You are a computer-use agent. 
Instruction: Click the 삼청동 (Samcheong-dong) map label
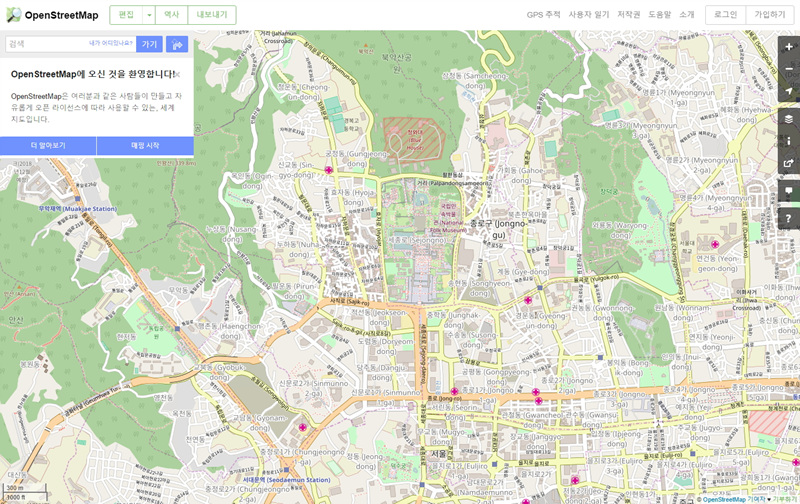pos(475,81)
